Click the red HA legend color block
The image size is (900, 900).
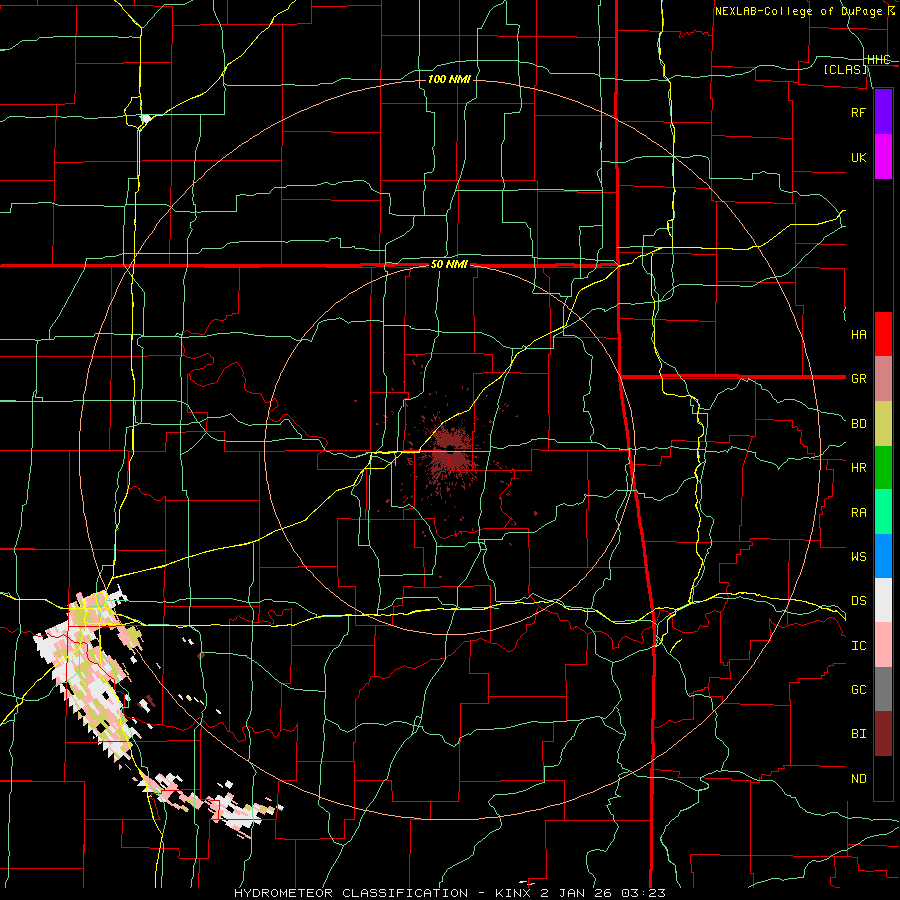(883, 334)
